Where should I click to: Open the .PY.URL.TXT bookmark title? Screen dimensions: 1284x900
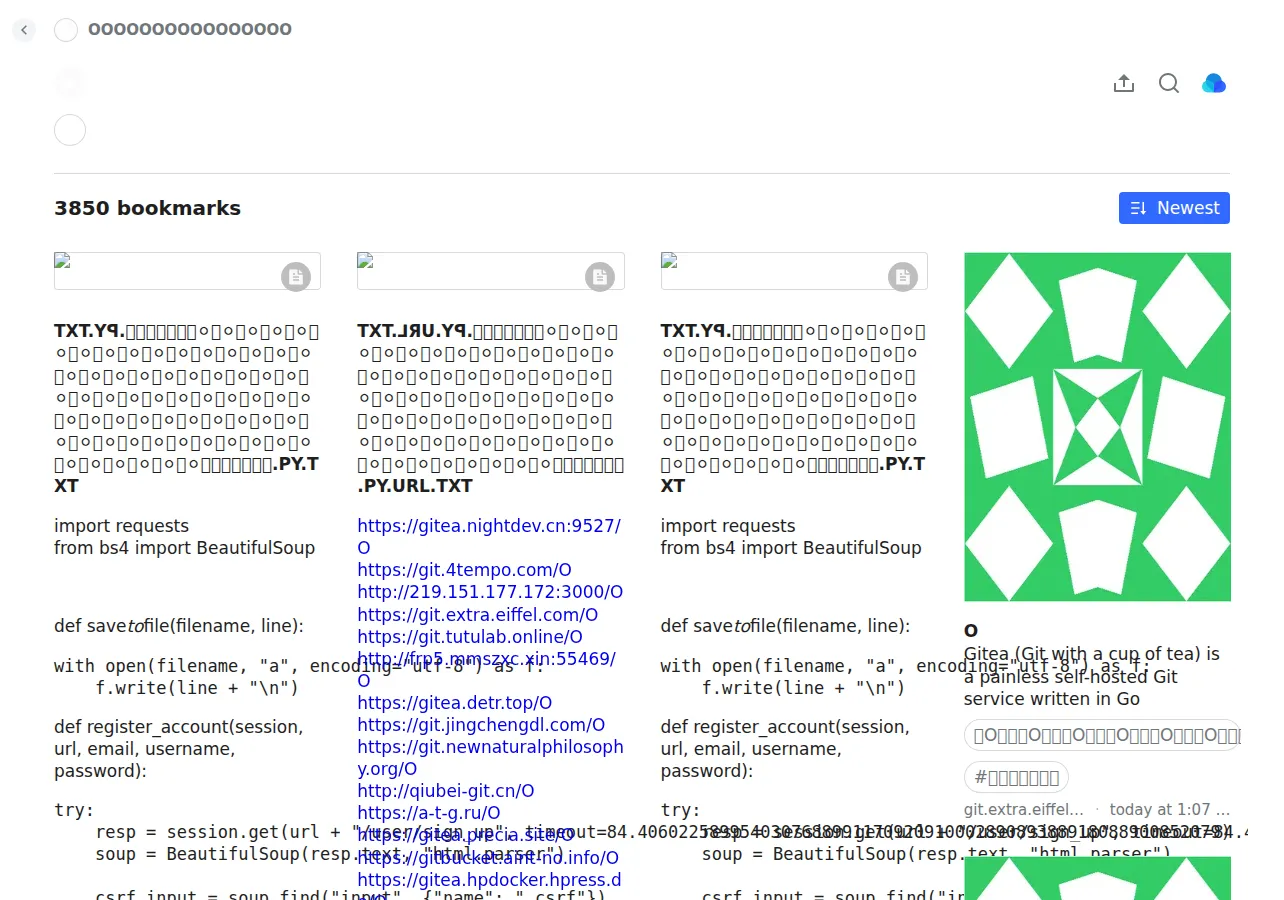point(490,407)
